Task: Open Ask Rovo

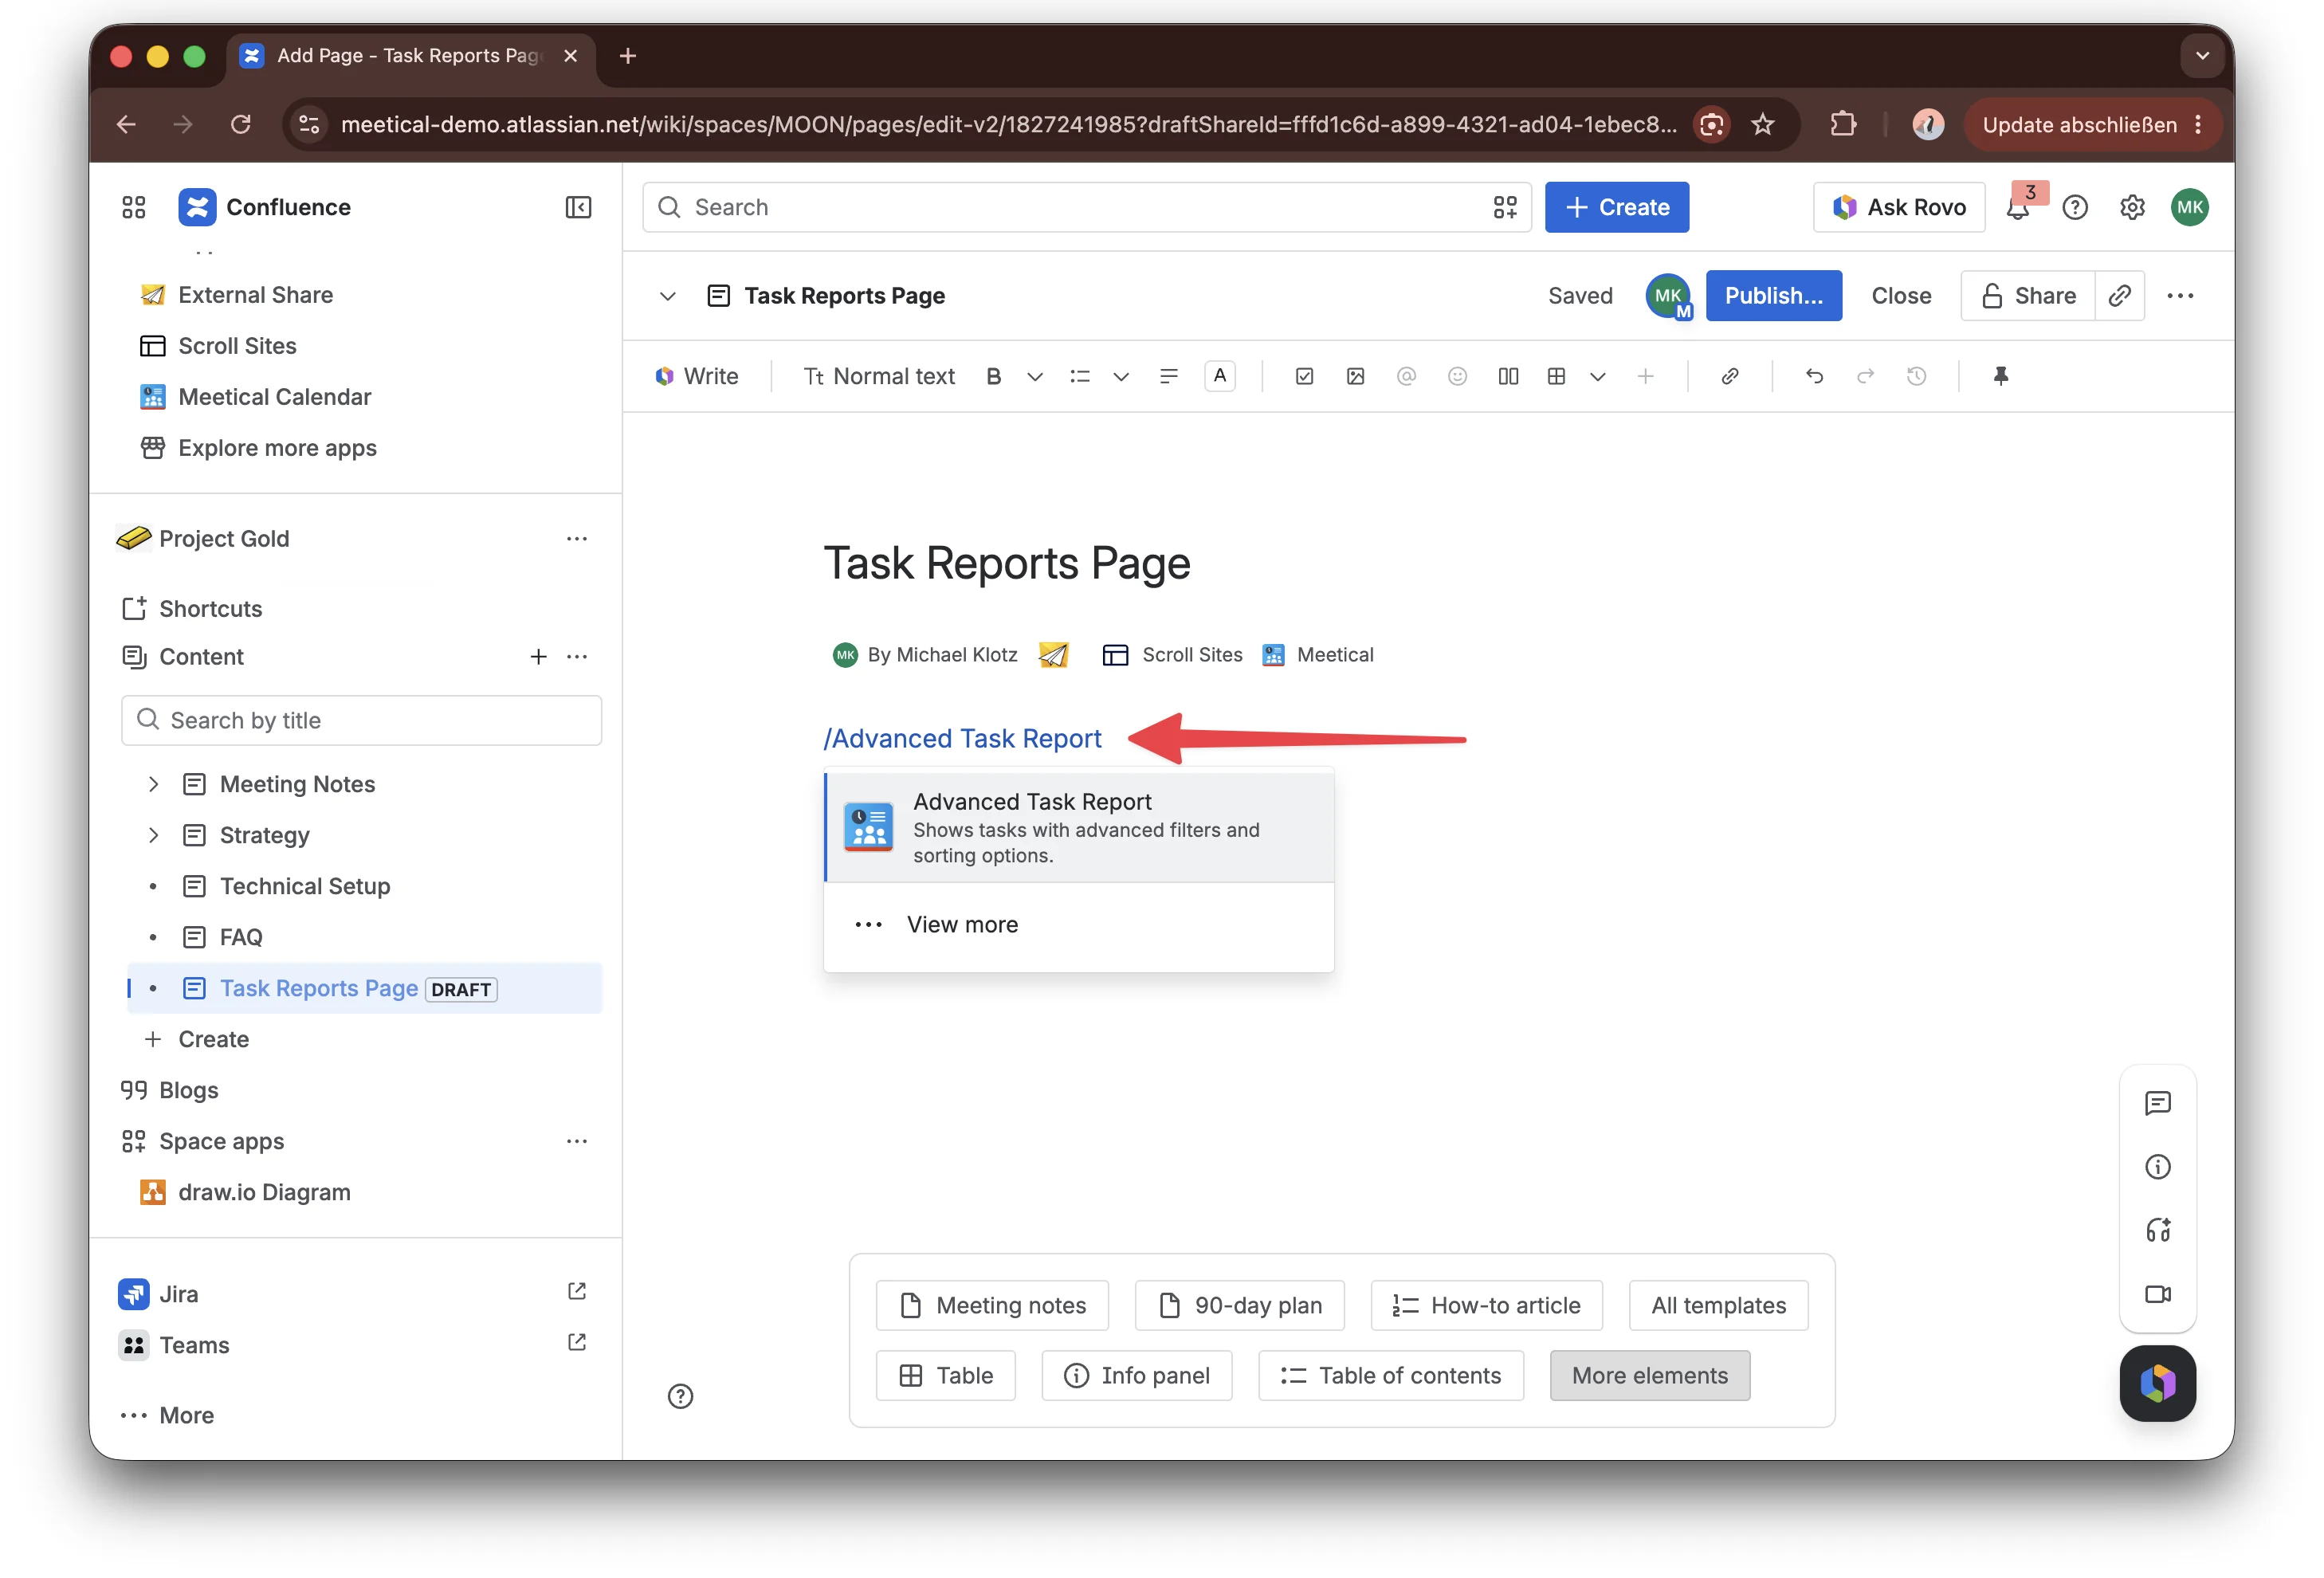Action: [x=1898, y=207]
